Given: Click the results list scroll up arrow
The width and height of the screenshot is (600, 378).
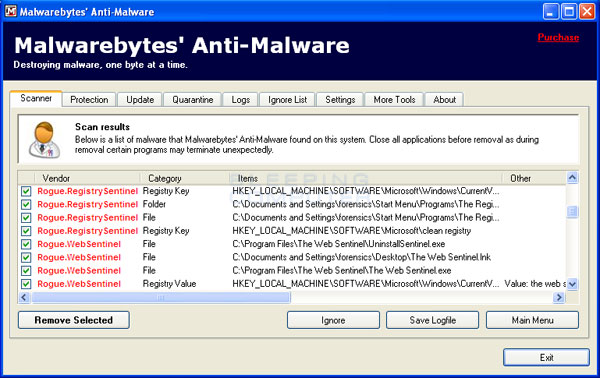Looking at the screenshot, I should pyautogui.click(x=572, y=178).
